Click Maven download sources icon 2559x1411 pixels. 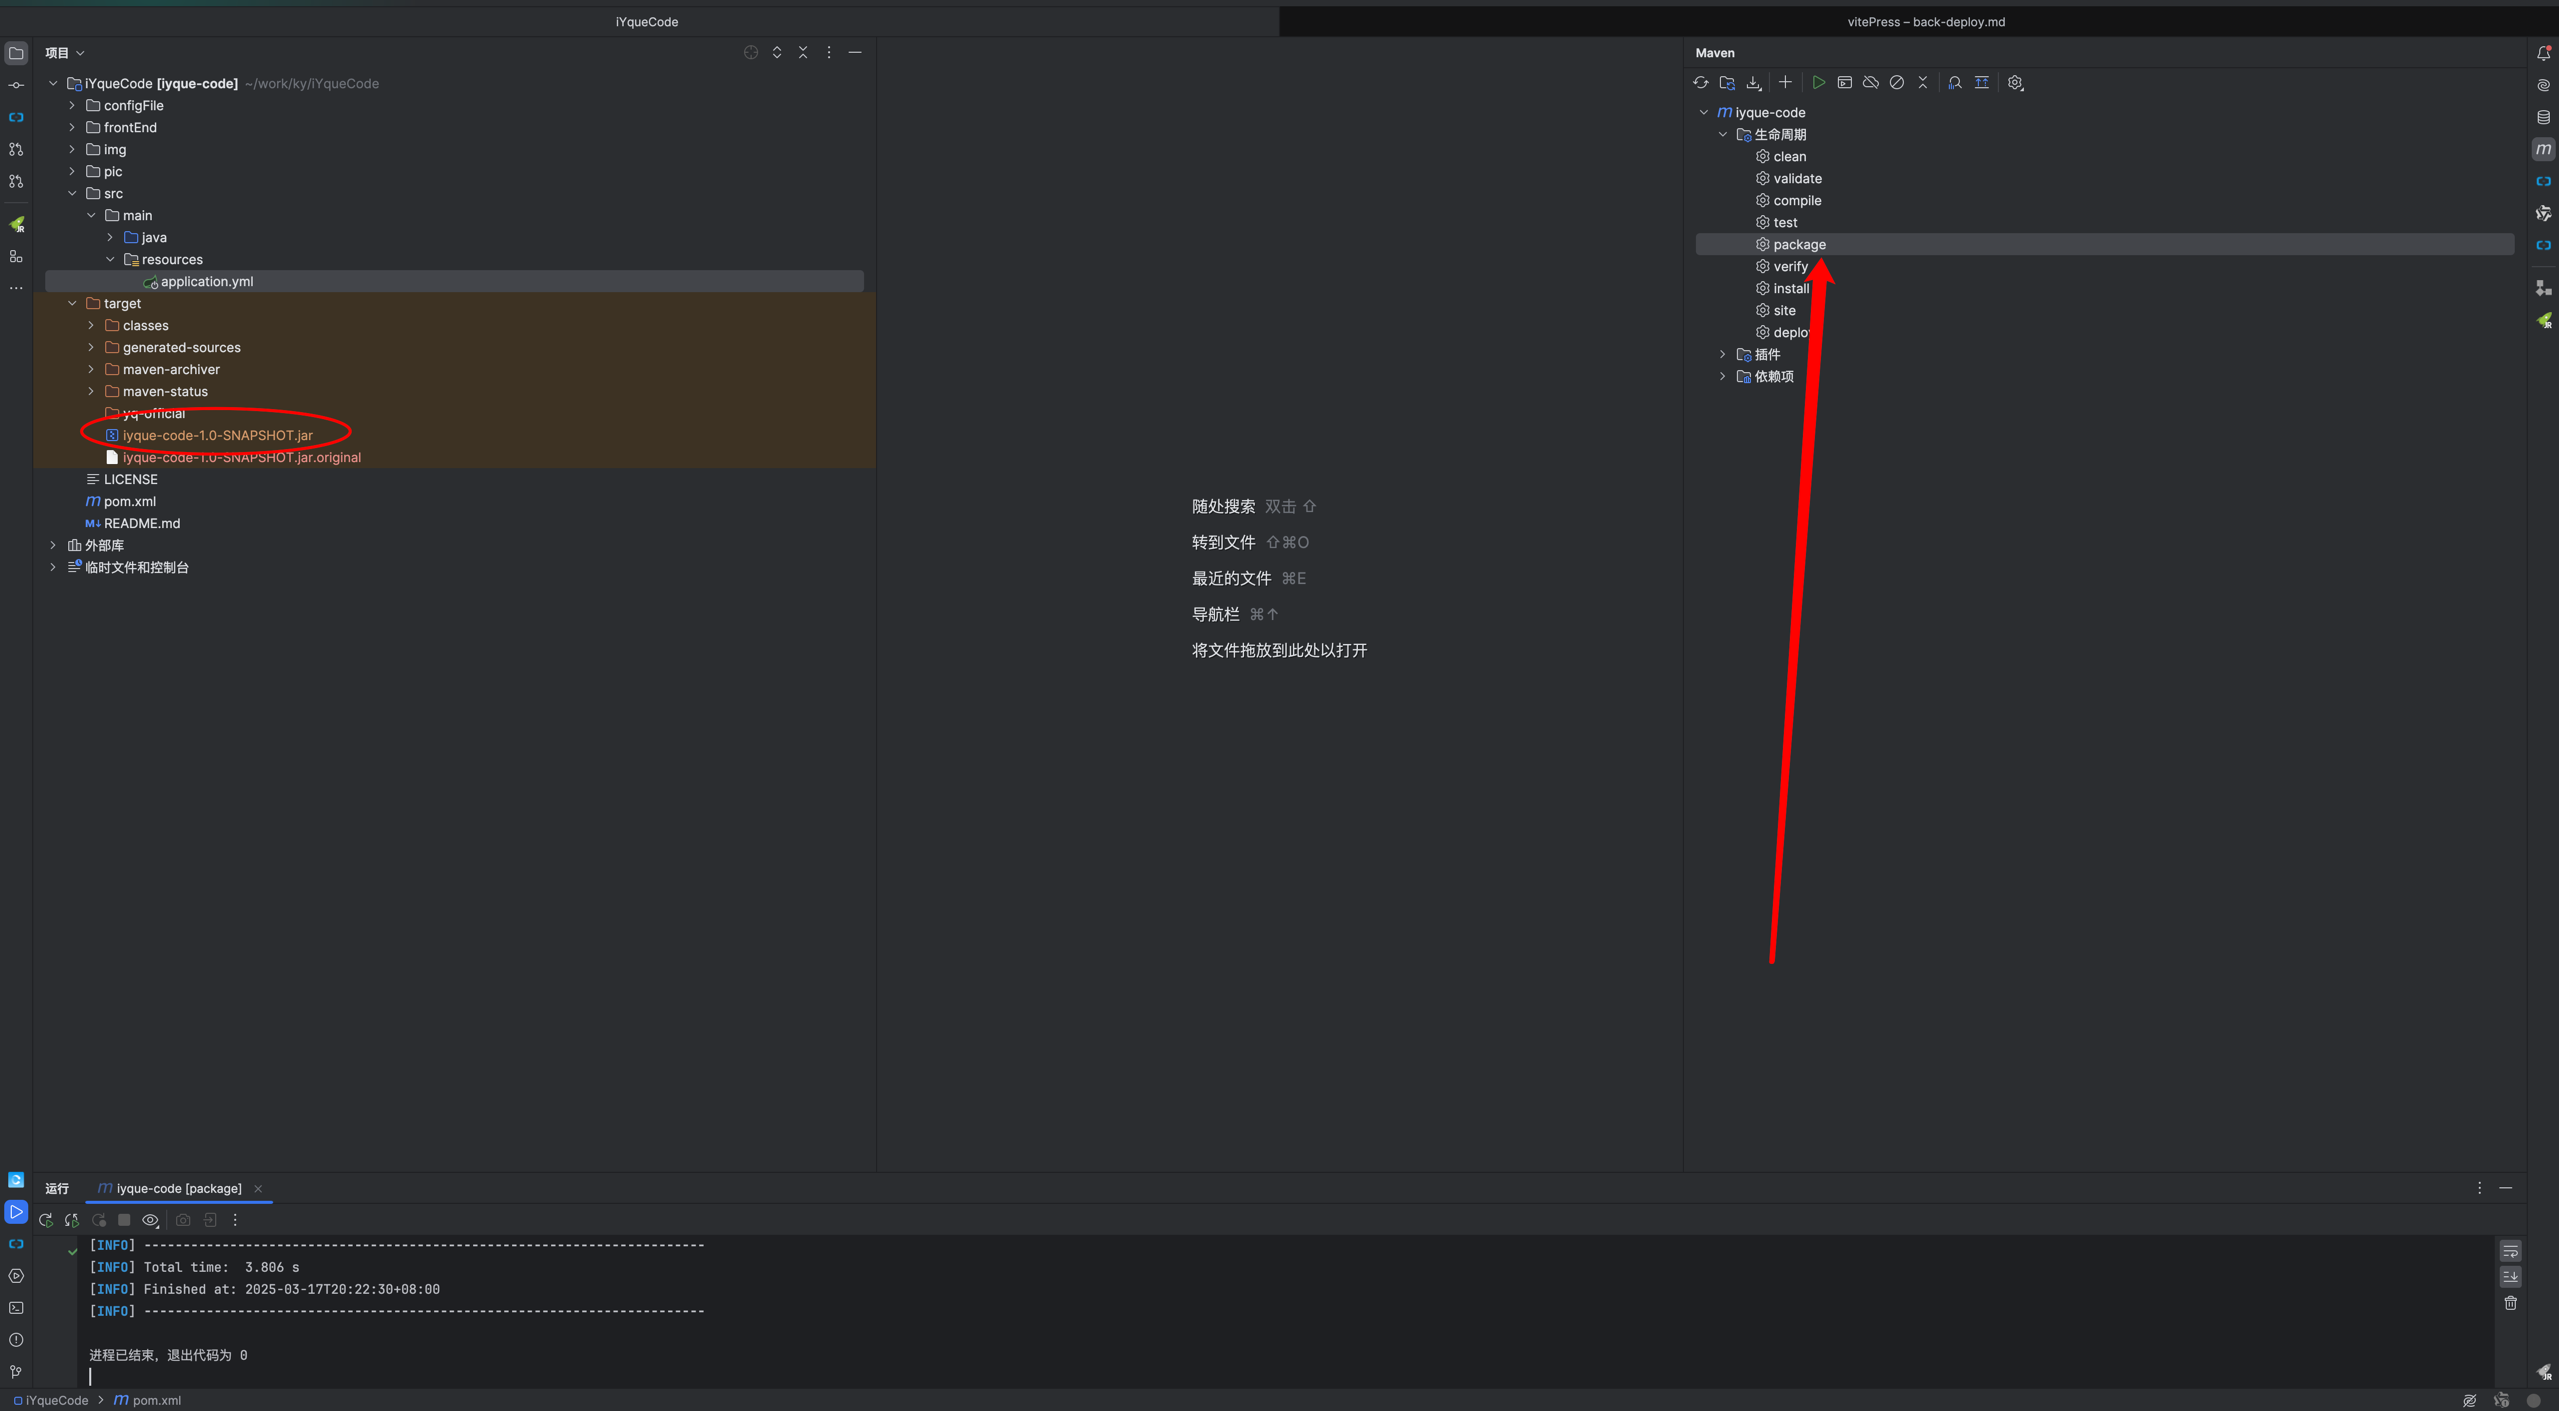pos(1753,83)
